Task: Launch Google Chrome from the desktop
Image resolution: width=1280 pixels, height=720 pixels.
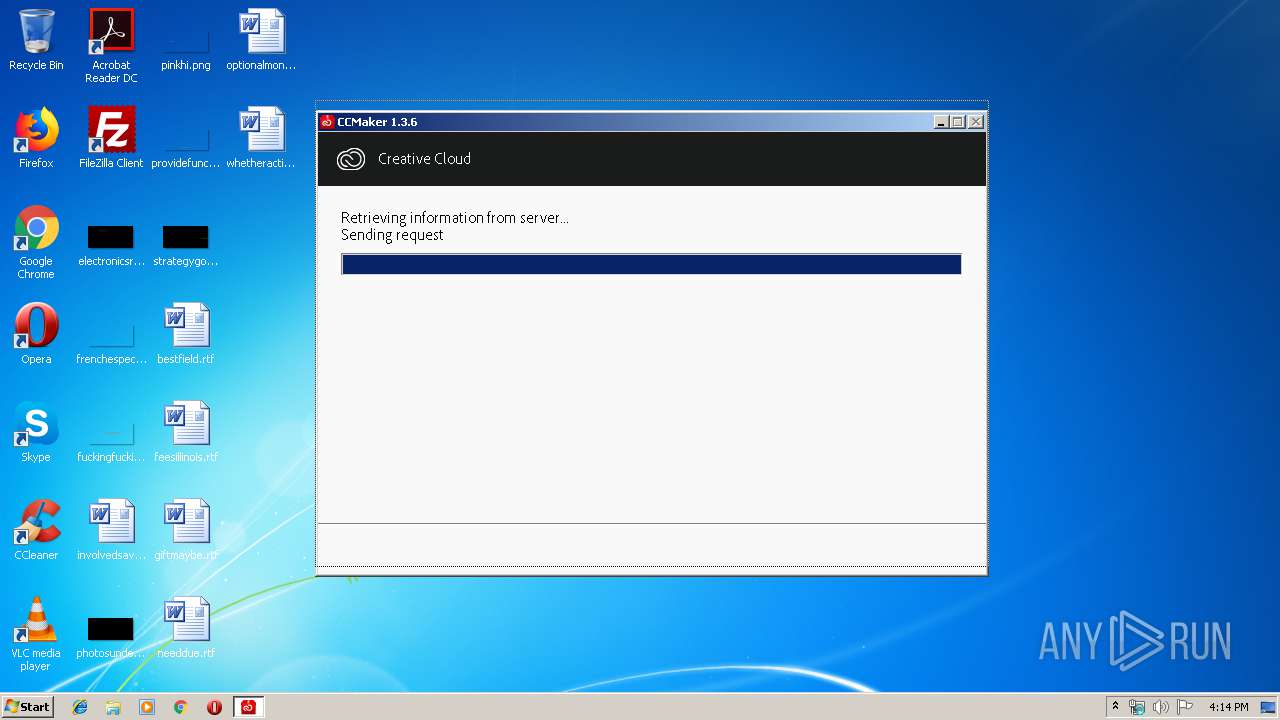Action: pos(36,229)
